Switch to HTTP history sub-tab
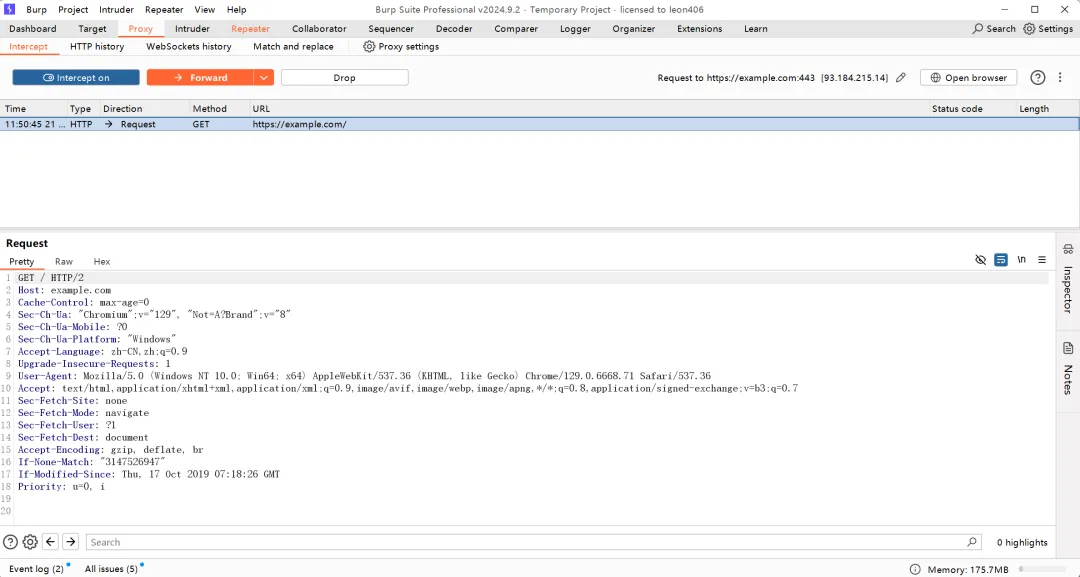 click(x=97, y=47)
